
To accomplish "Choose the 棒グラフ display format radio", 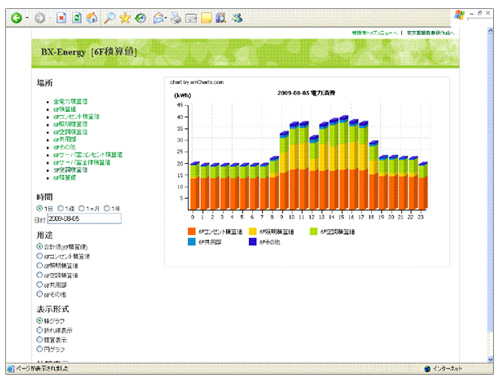I will 39,320.
